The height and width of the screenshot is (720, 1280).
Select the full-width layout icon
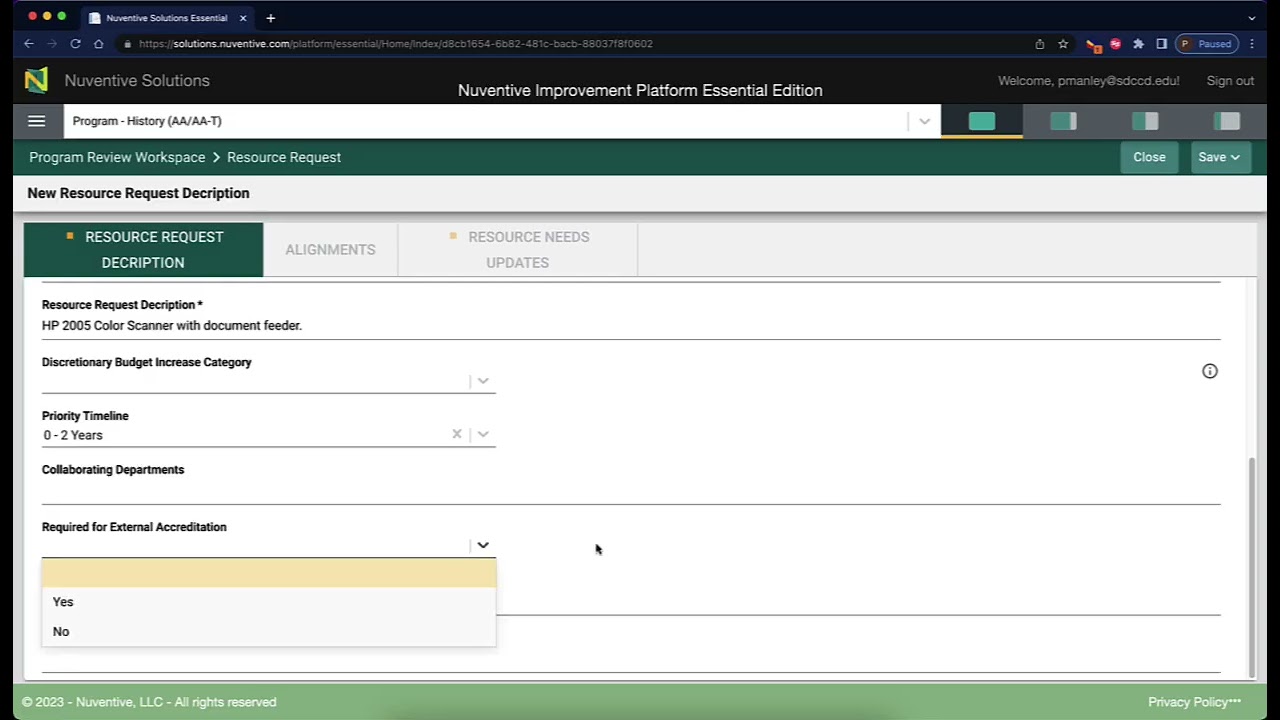[982, 121]
